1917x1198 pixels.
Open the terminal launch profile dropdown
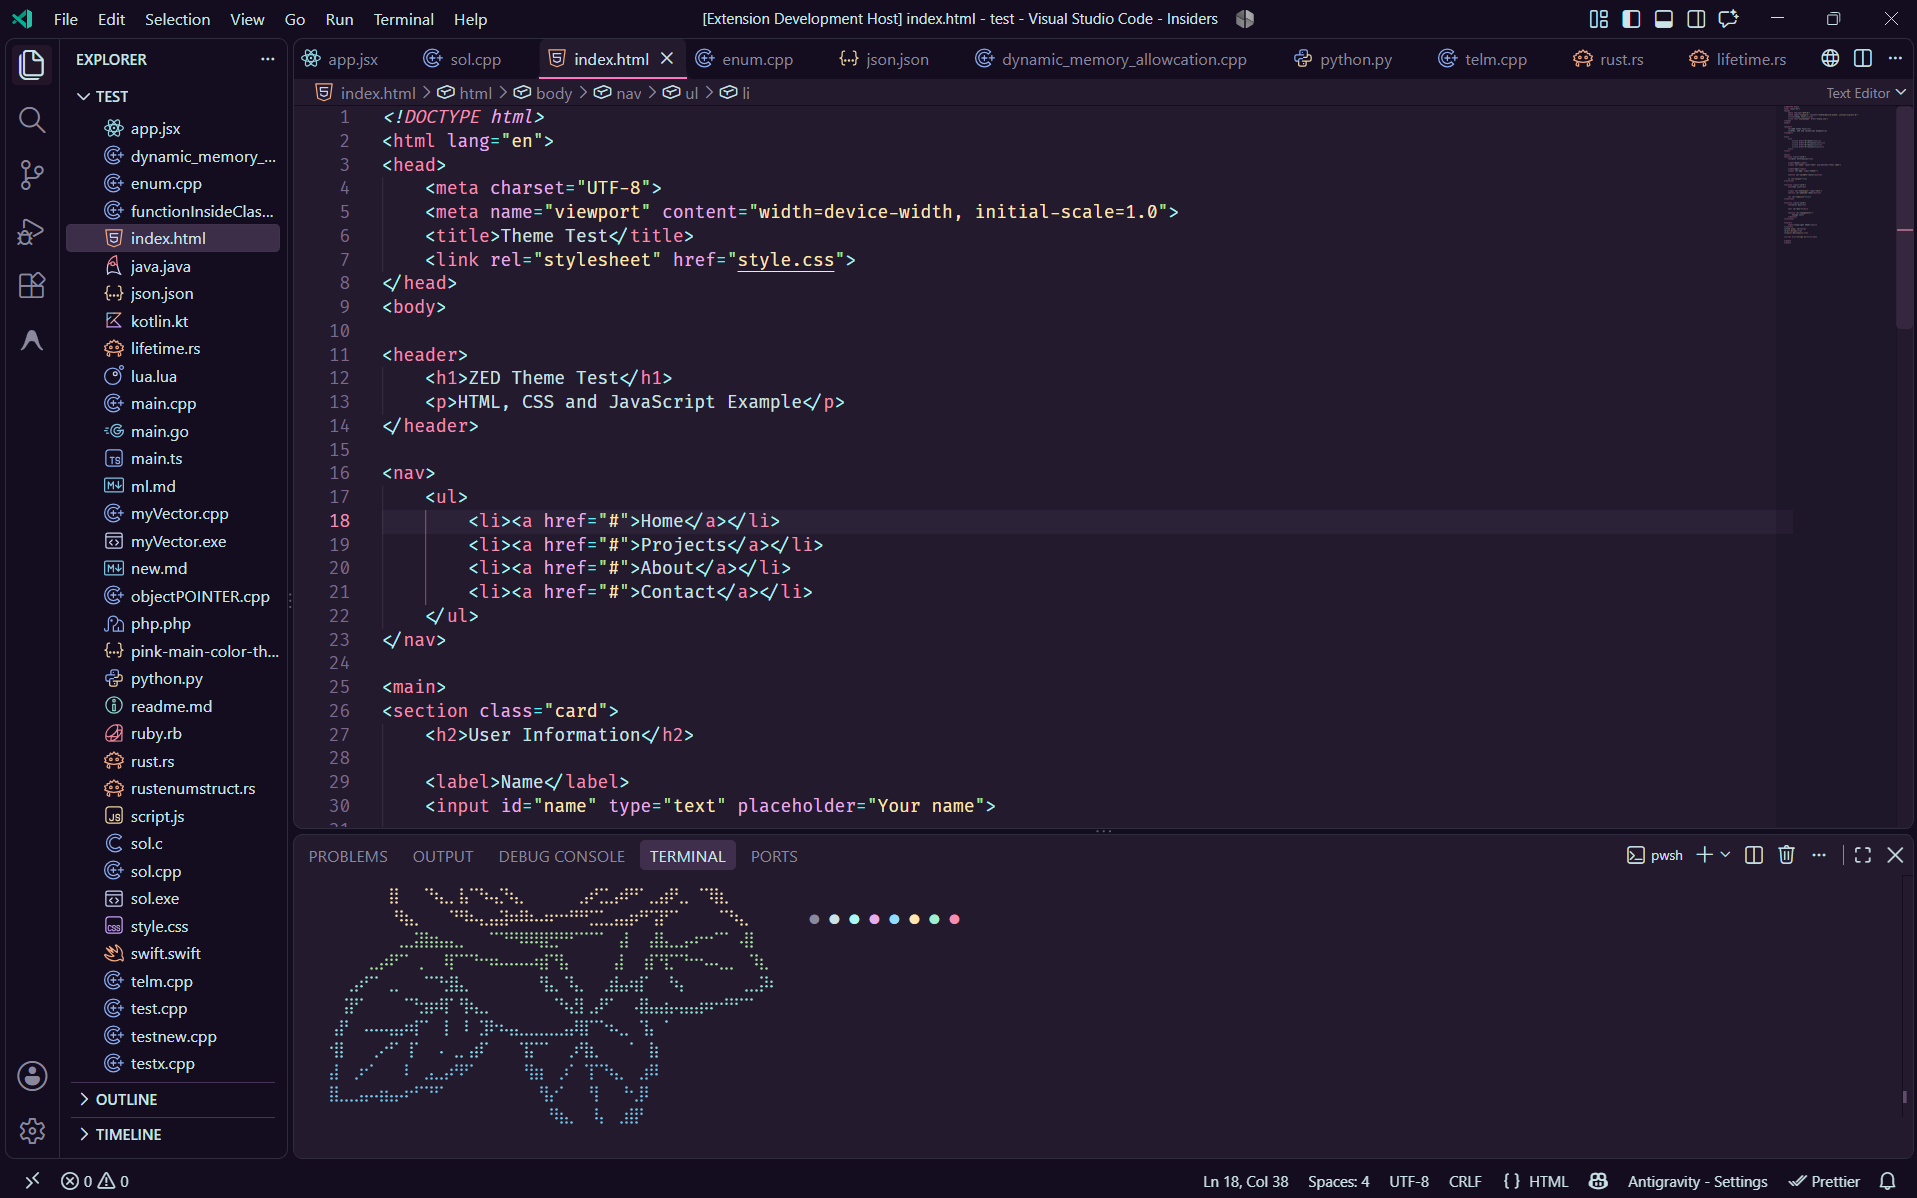point(1725,856)
